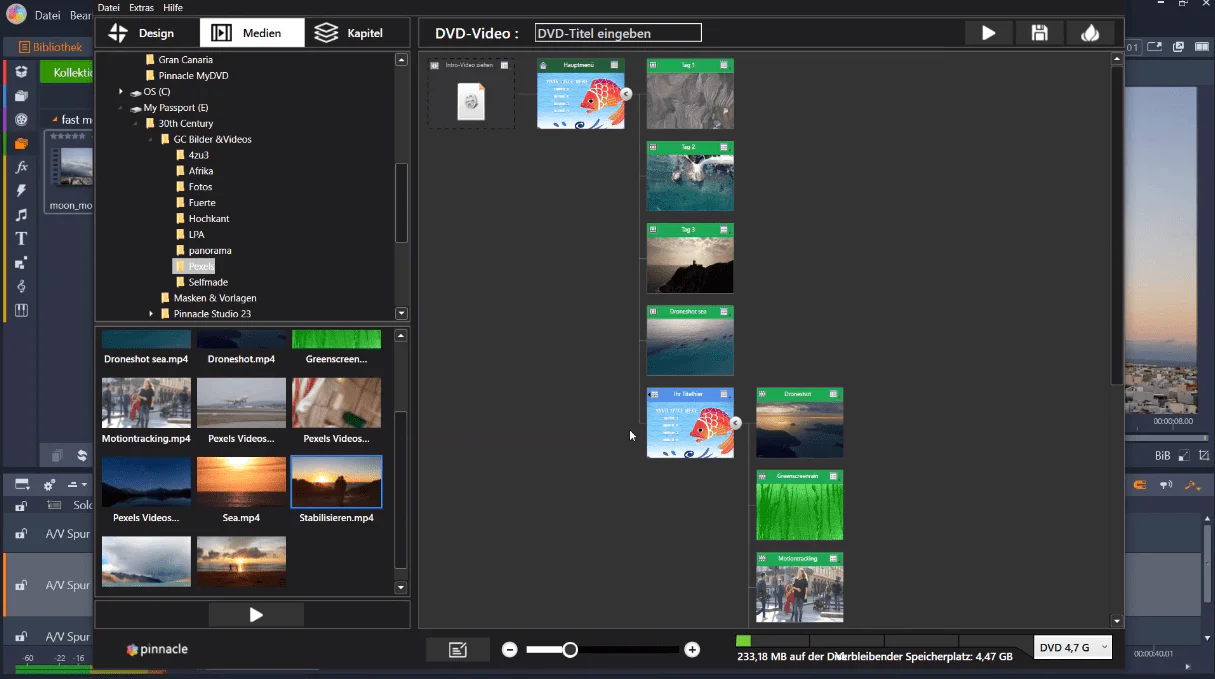Open the Extras menu
Viewport: 1215px width, 679px height.
click(x=141, y=7)
